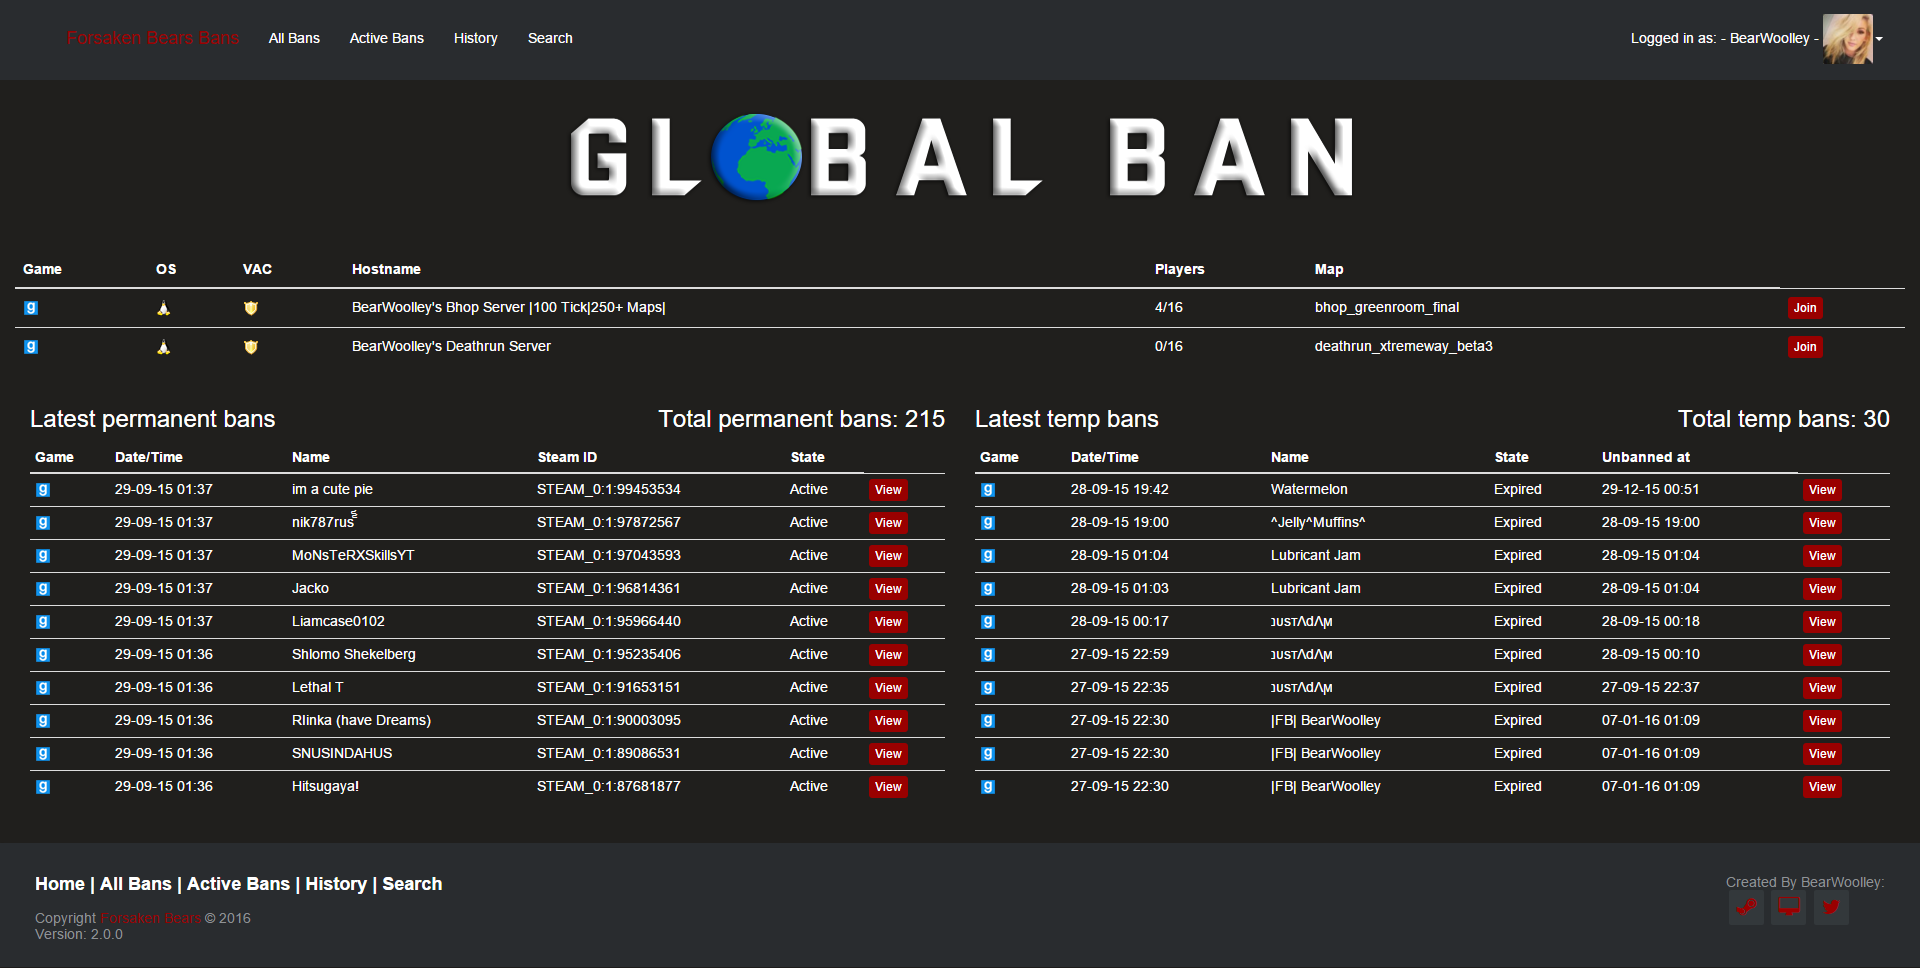Join BearWoolley's Bhop Server
The image size is (1920, 968).
(1804, 308)
